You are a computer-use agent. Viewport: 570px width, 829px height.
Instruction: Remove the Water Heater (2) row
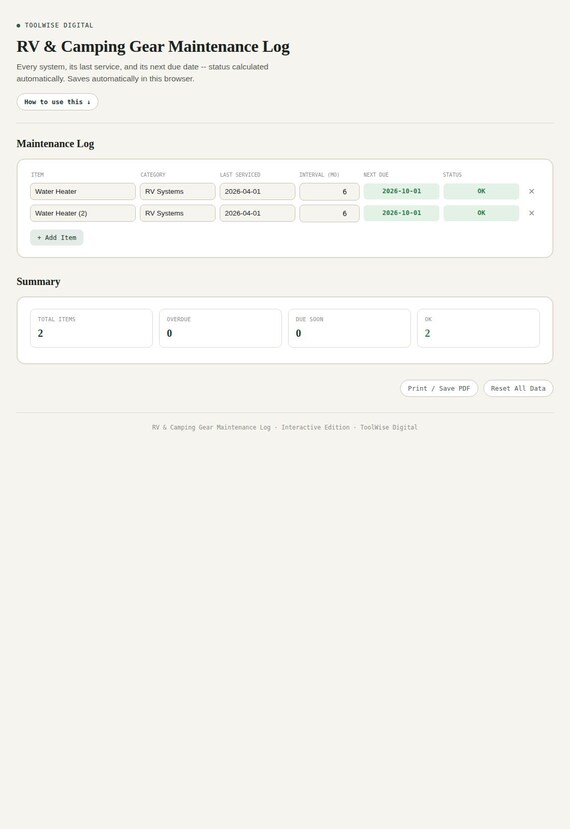tap(531, 213)
